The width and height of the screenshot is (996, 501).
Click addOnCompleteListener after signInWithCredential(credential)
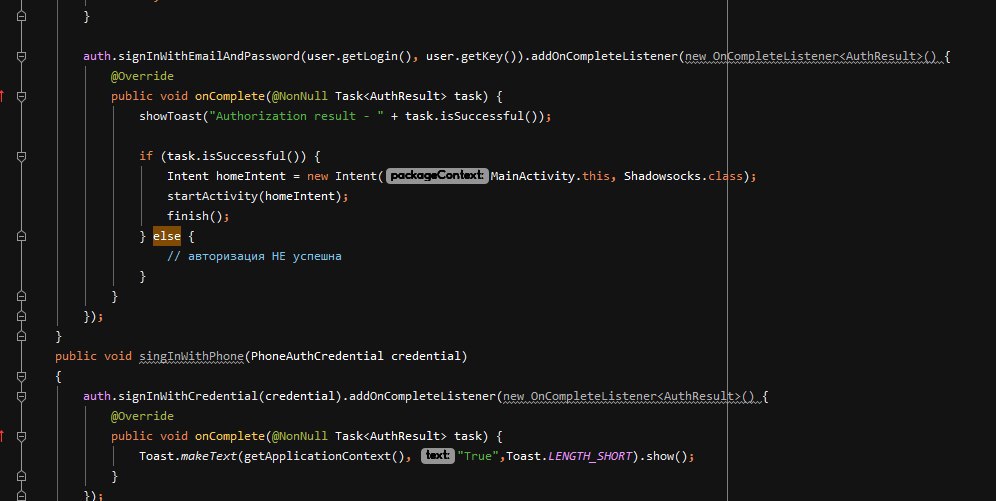[422, 396]
